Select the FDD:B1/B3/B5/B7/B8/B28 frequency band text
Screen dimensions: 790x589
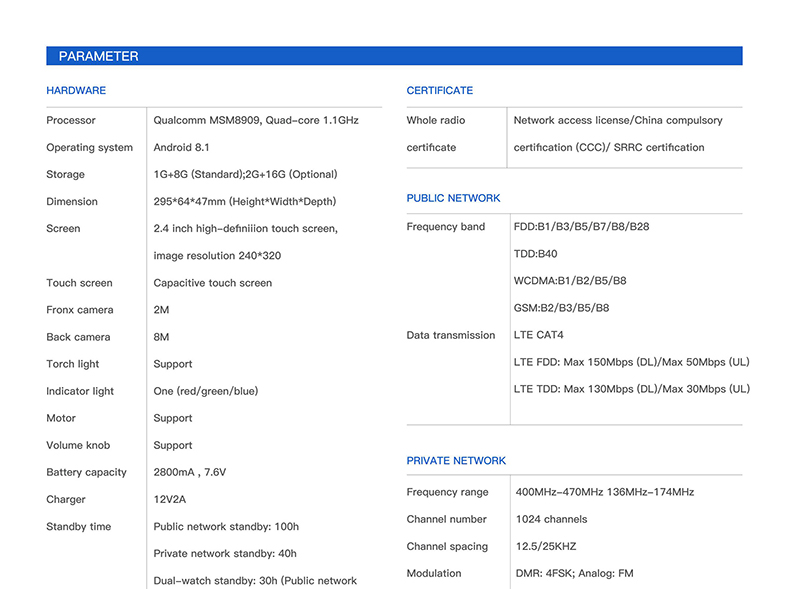pyautogui.click(x=581, y=227)
